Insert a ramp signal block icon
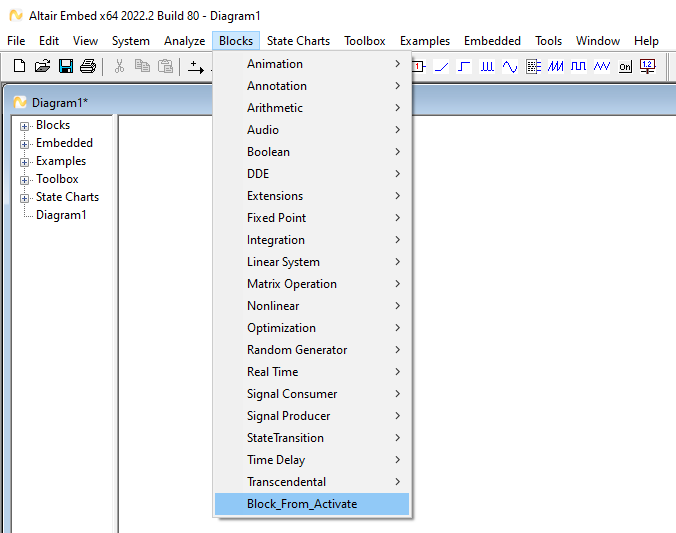676x533 pixels. 441,66
